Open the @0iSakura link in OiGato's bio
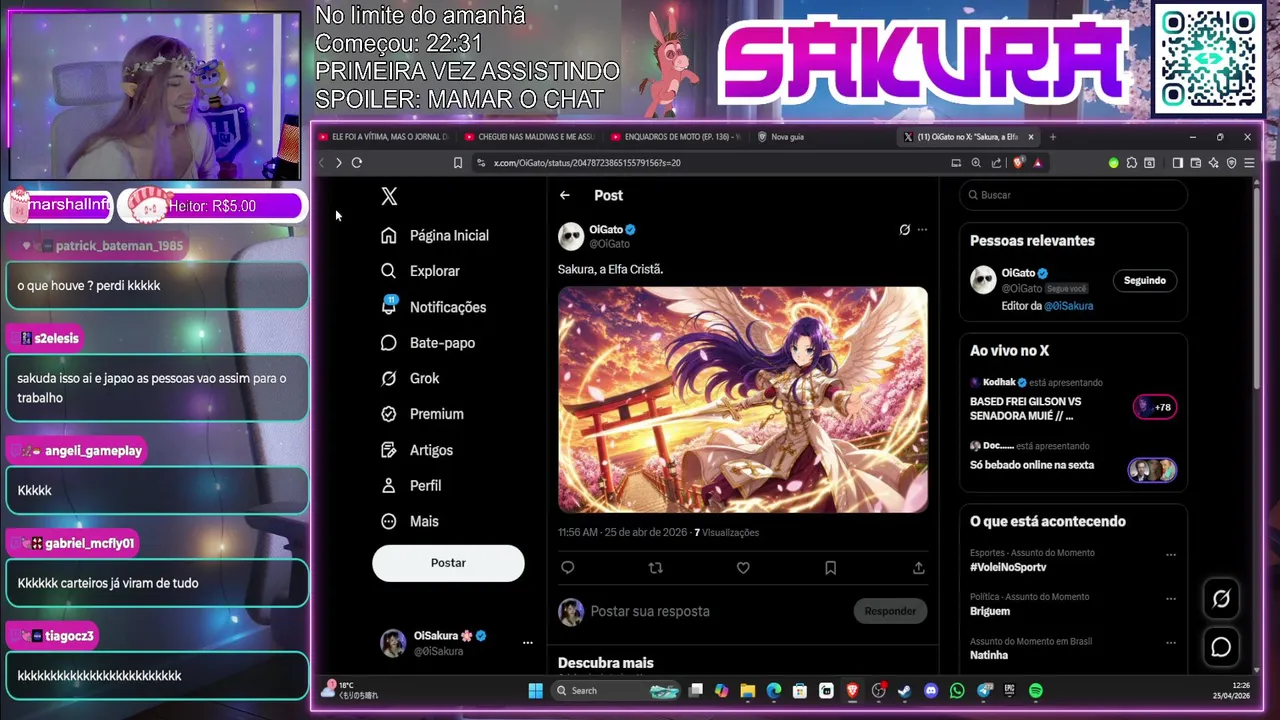 point(1069,306)
